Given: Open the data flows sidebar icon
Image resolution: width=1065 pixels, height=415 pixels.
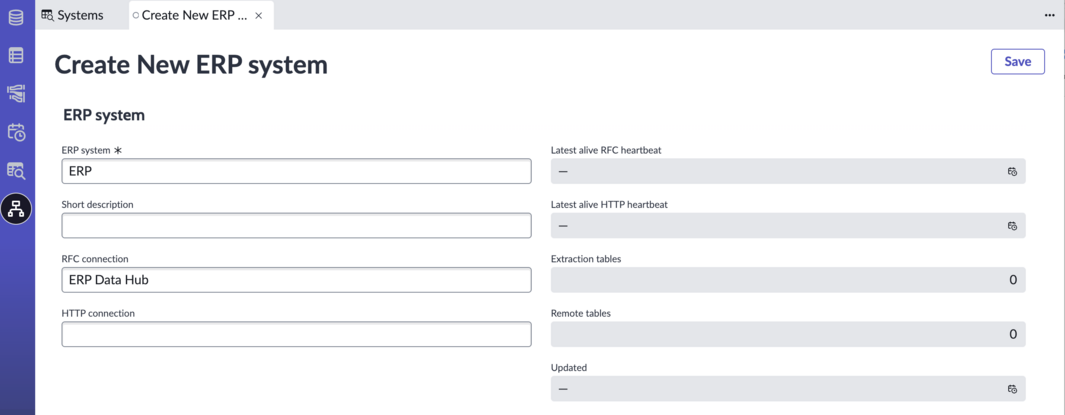Looking at the screenshot, I should pyautogui.click(x=16, y=94).
